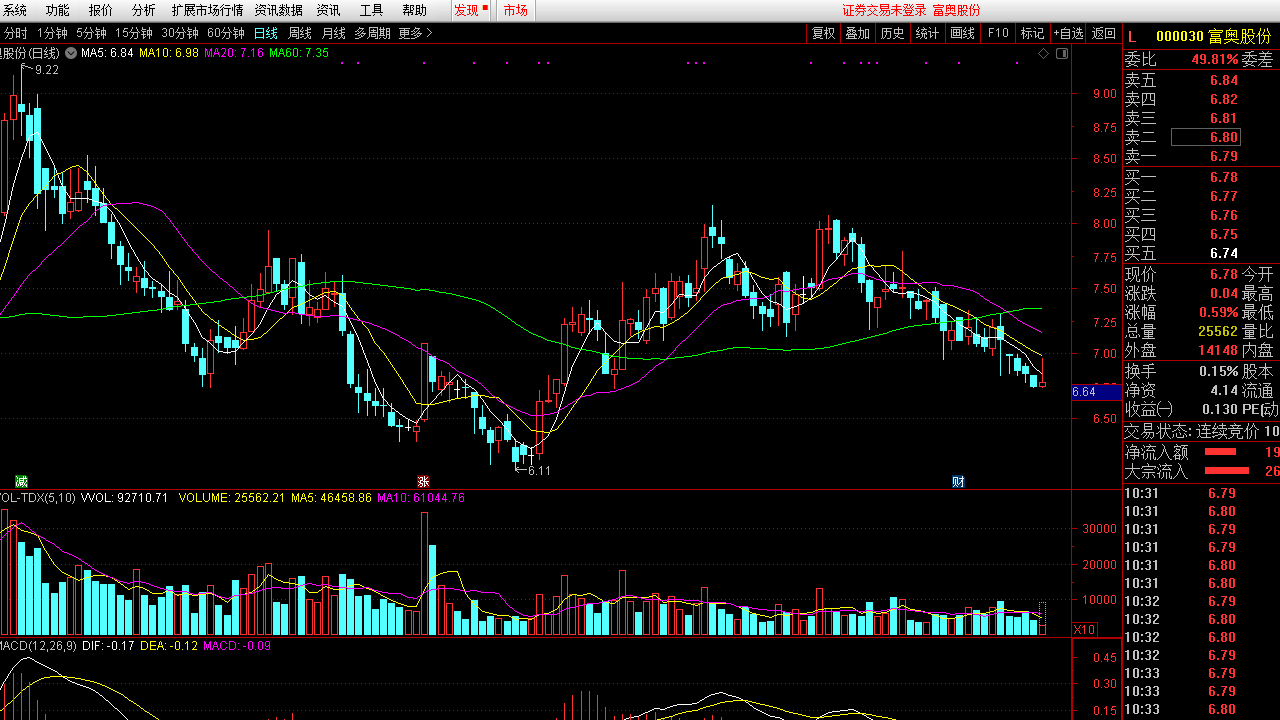Open the 帮助 menu
Image resolution: width=1280 pixels, height=720 pixels.
pyautogui.click(x=414, y=10)
